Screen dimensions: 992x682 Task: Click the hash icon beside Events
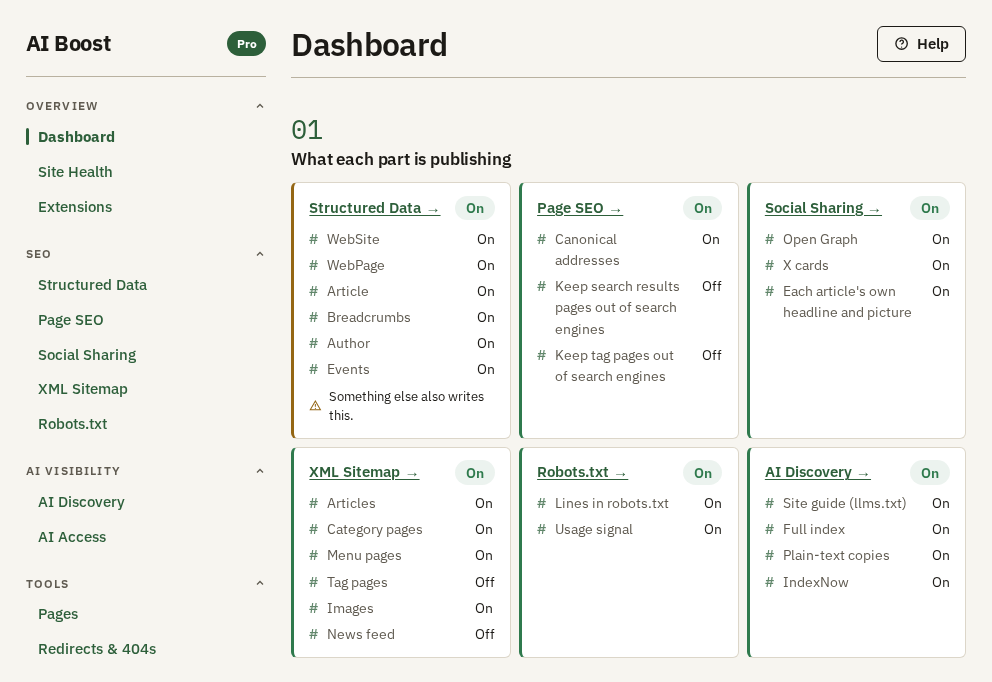pos(313,369)
